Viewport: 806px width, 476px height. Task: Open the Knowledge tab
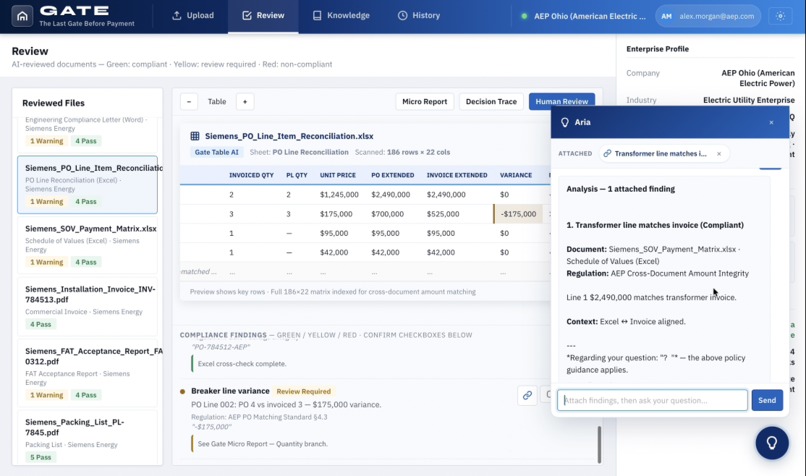pyautogui.click(x=341, y=15)
